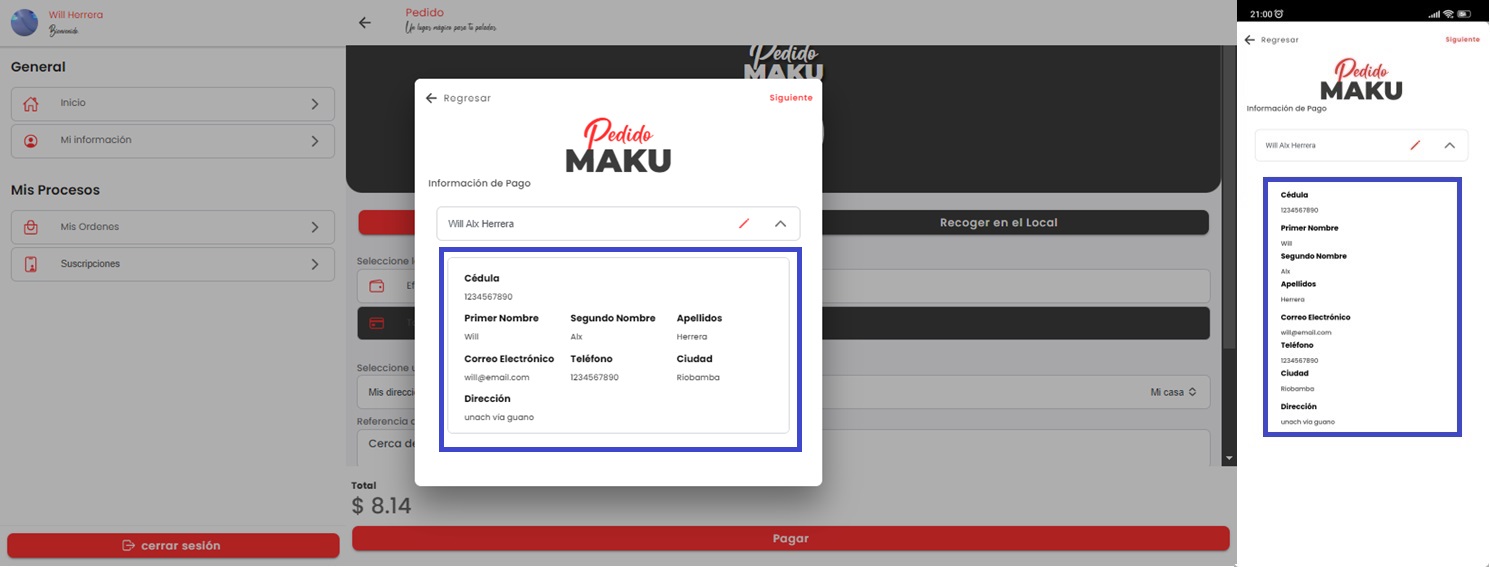Select the credit card payment option
Viewport: 1490px width, 567px height.
[x=377, y=323]
